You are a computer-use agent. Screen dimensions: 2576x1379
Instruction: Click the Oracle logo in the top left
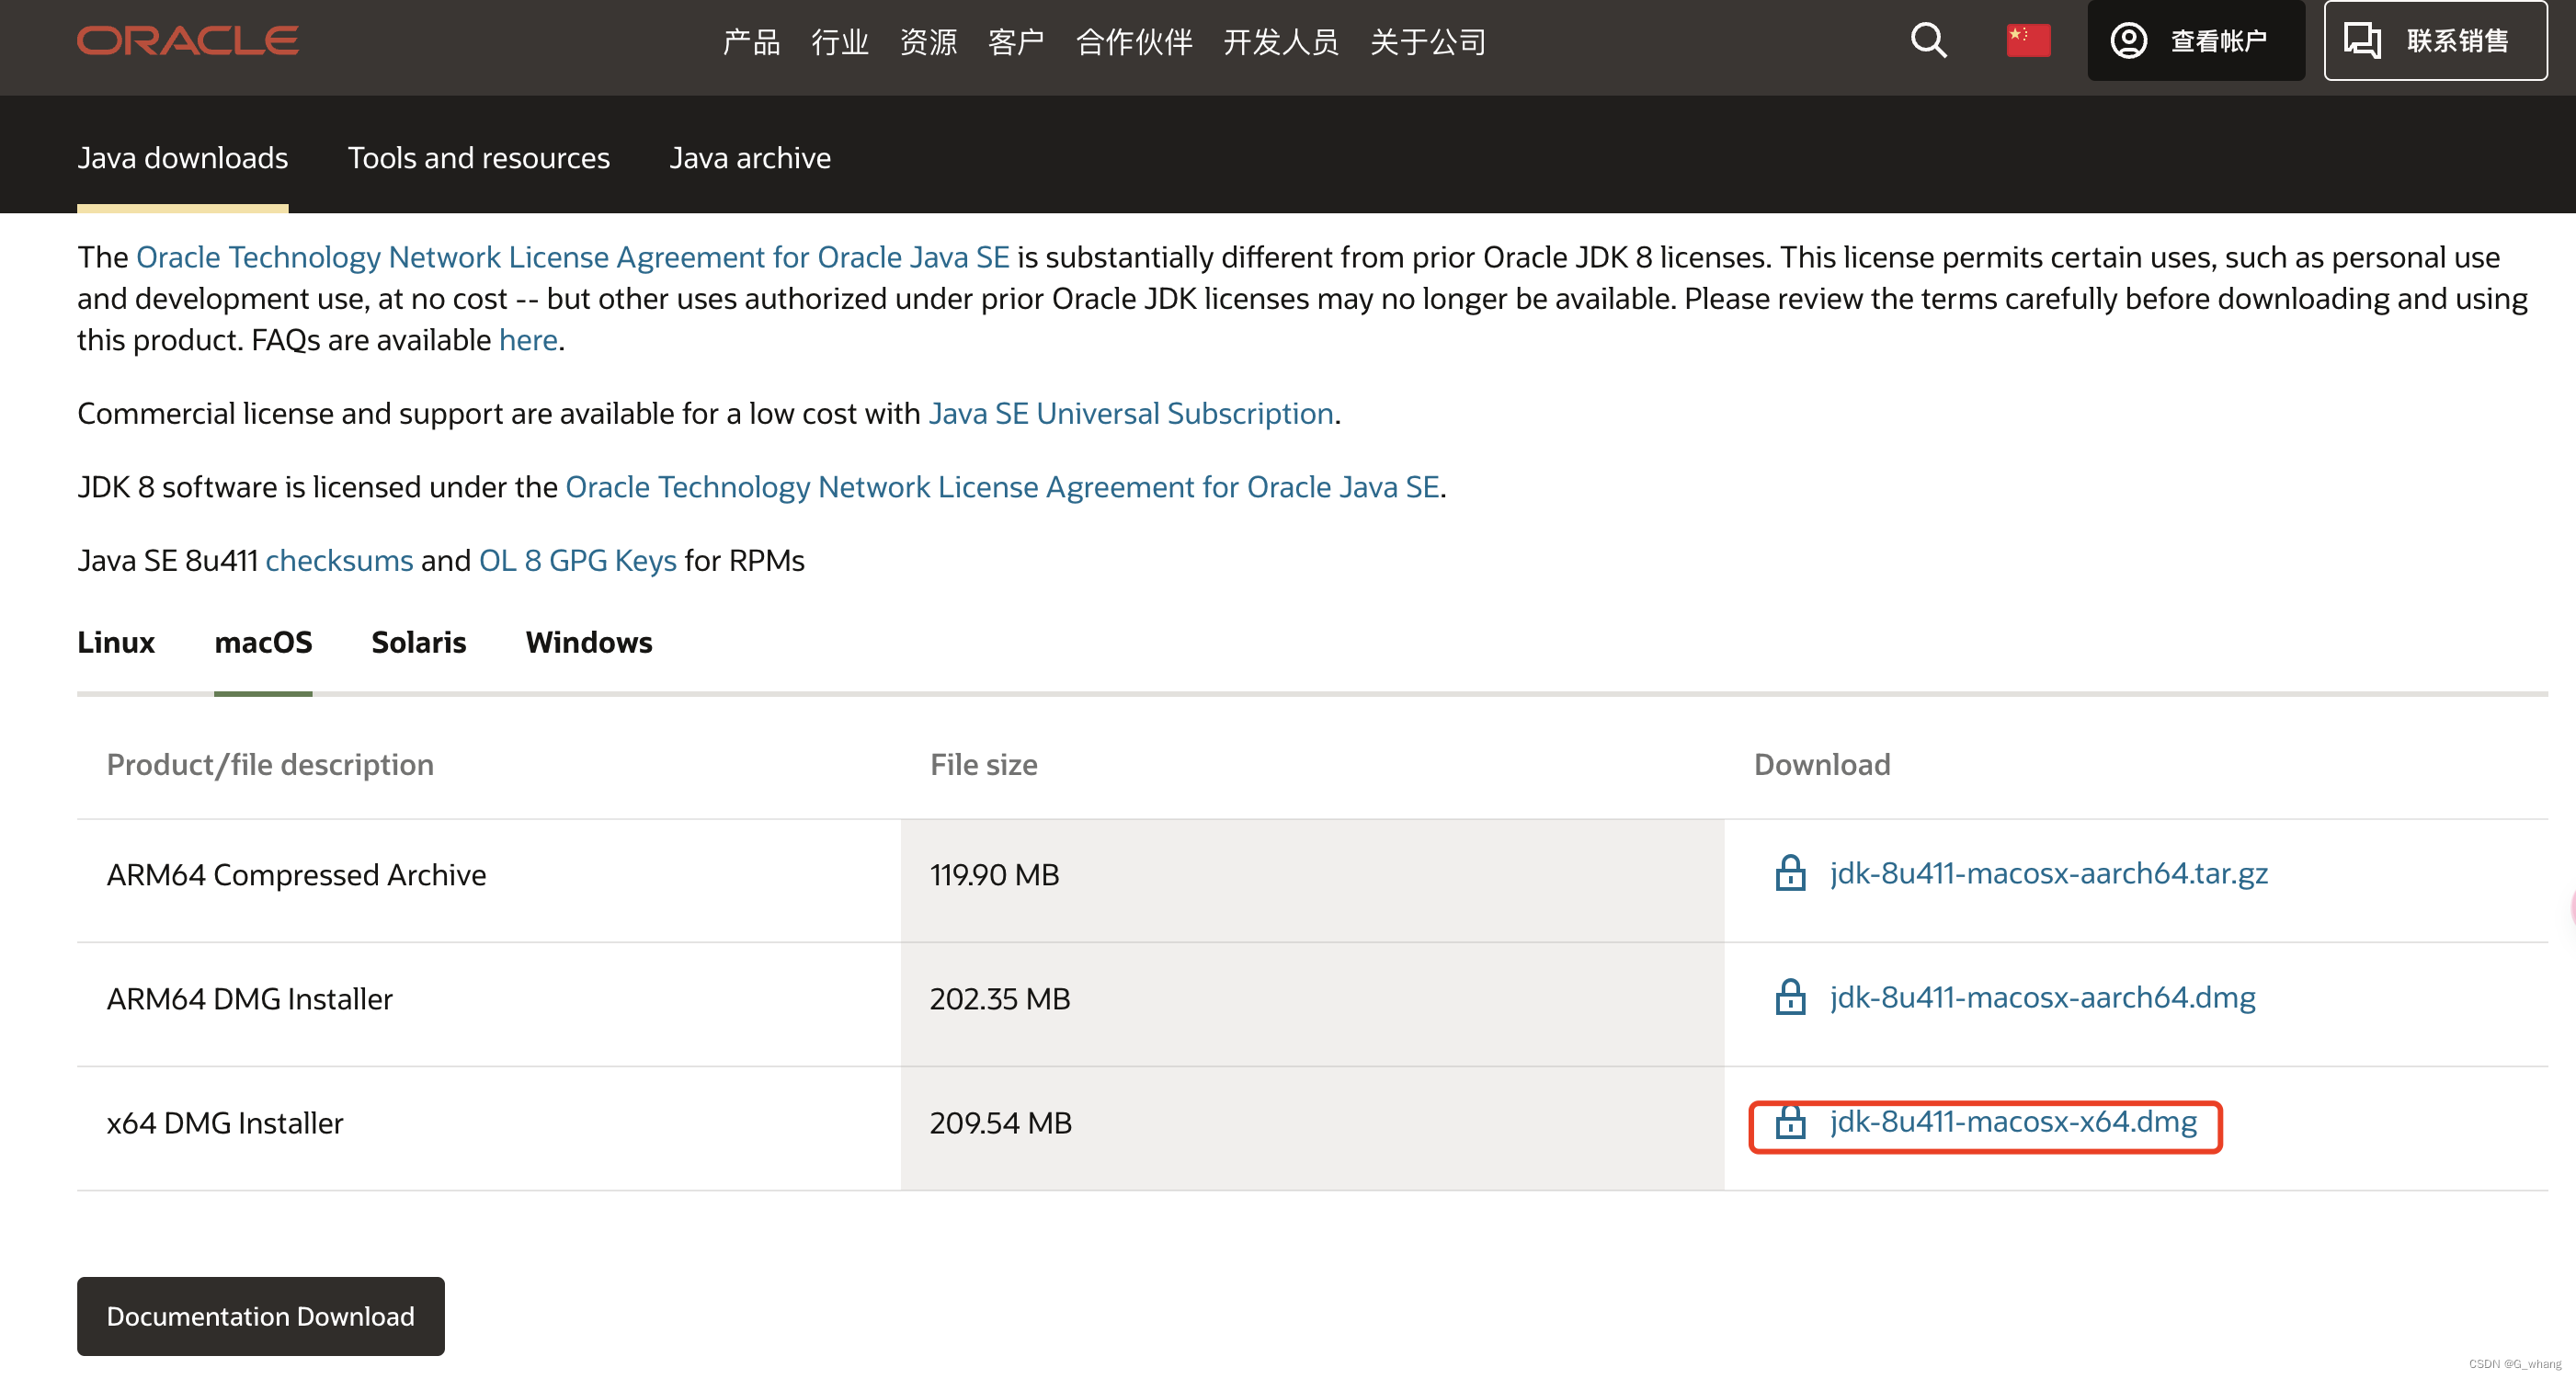[188, 42]
